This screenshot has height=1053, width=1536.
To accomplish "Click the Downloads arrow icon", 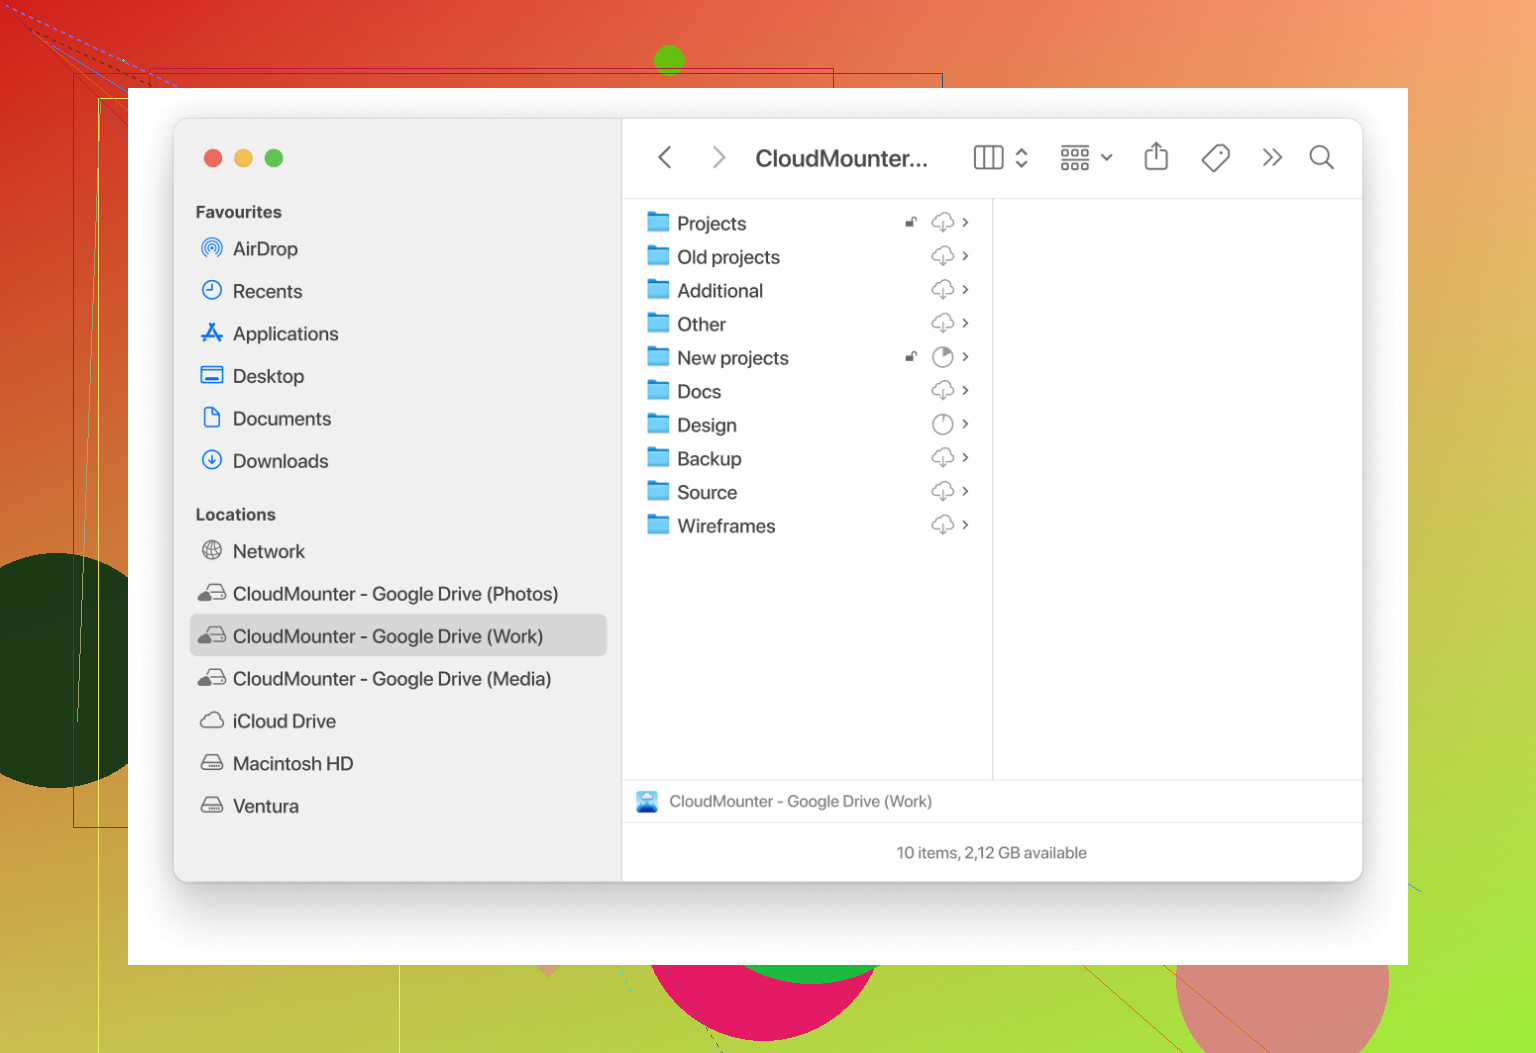I will [212, 460].
